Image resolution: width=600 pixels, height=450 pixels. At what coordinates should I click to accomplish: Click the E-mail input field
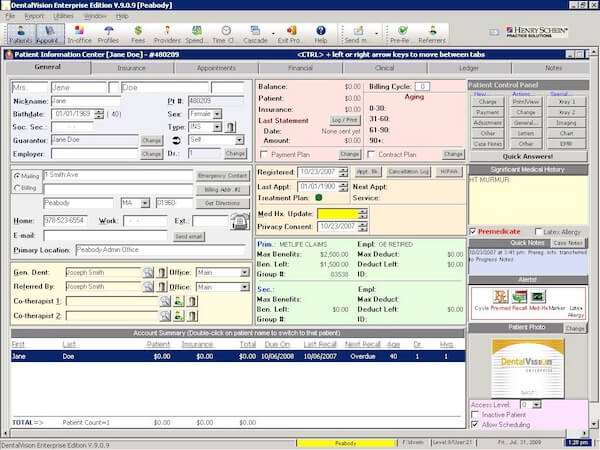tap(105, 236)
